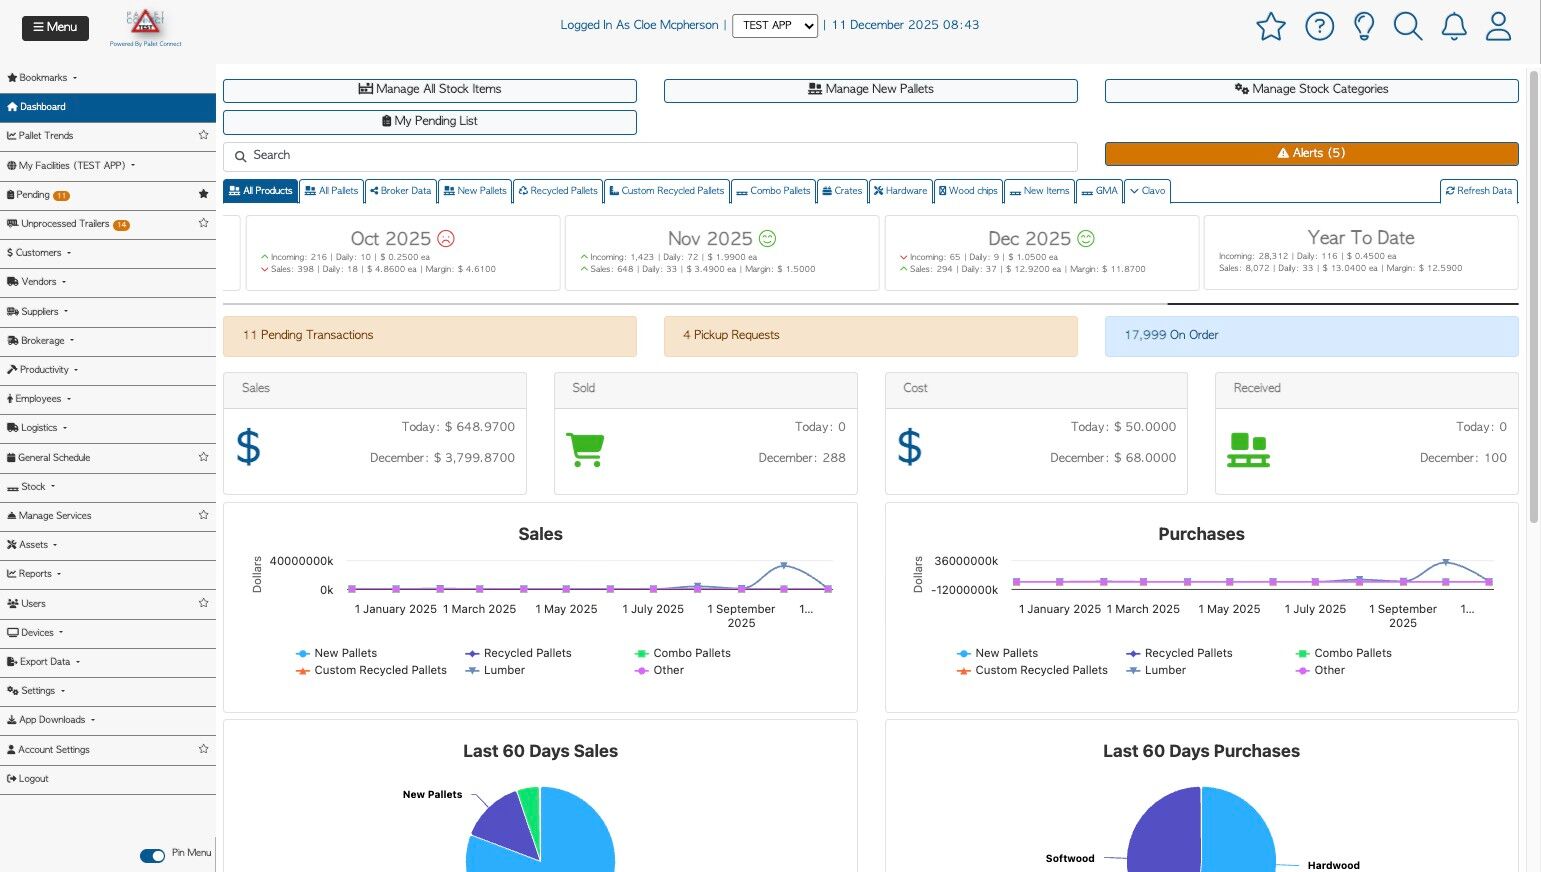This screenshot has width=1541, height=872.
Task: Bookmark General Schedule with its star
Action: (204, 457)
